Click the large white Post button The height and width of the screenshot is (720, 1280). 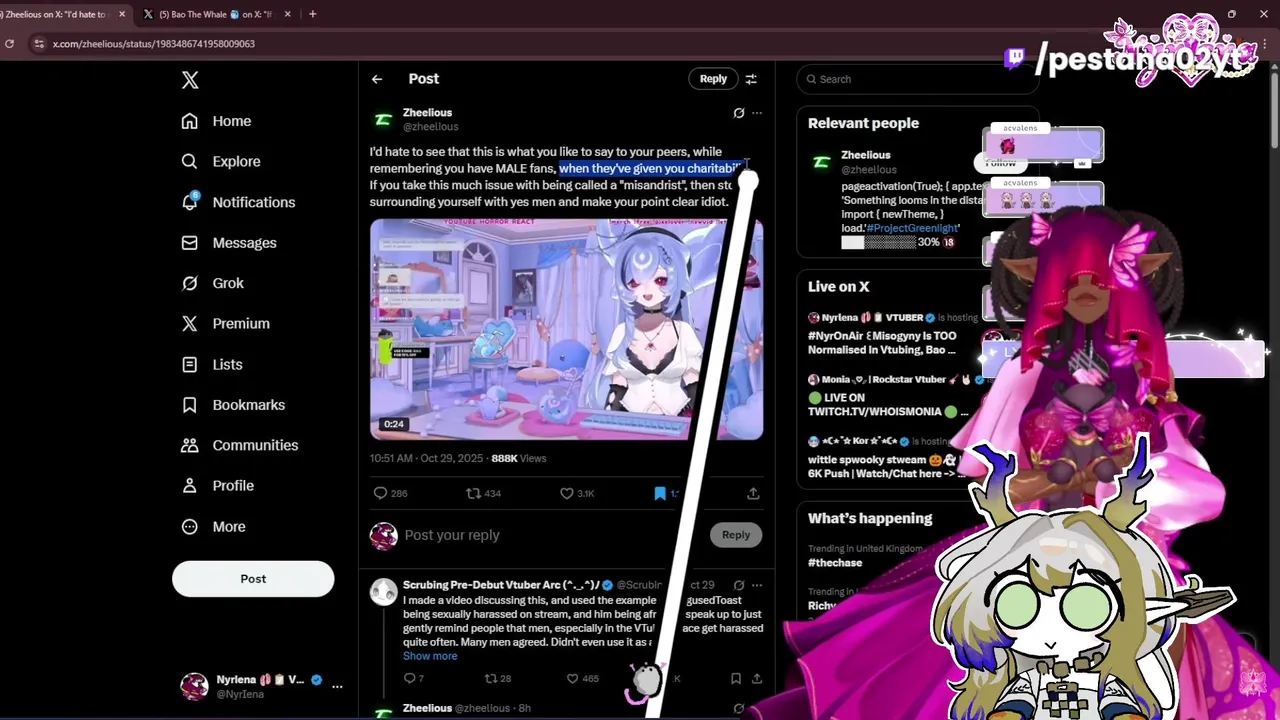tap(253, 579)
